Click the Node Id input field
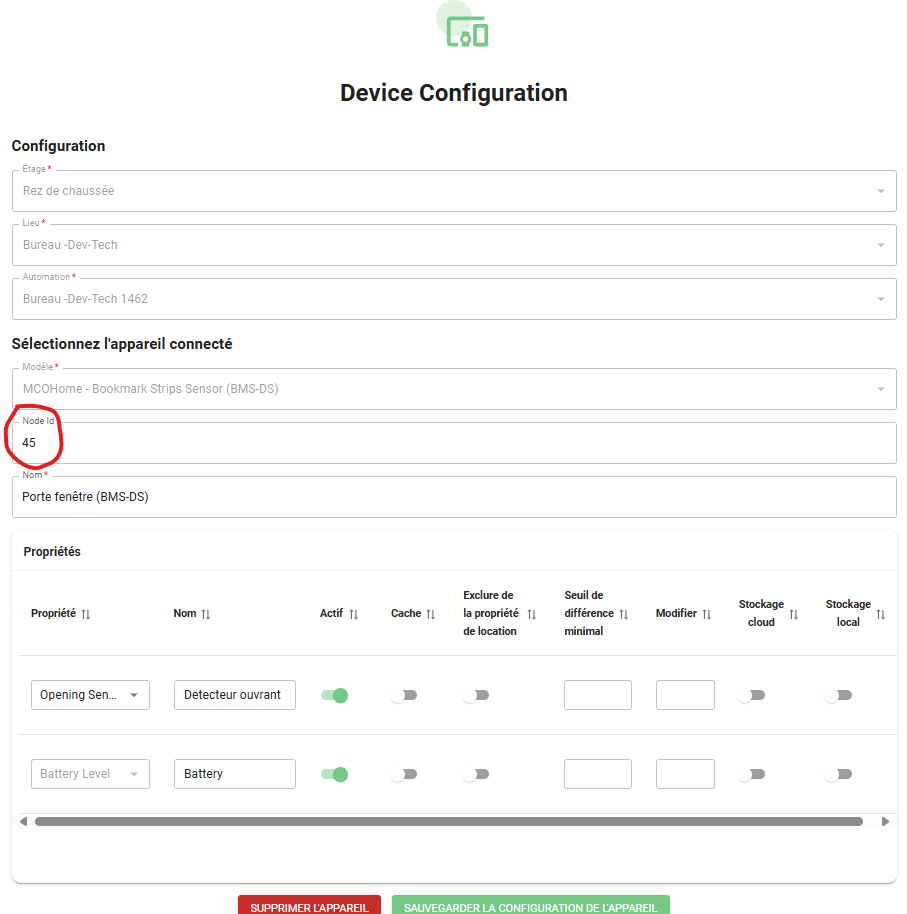 point(453,443)
